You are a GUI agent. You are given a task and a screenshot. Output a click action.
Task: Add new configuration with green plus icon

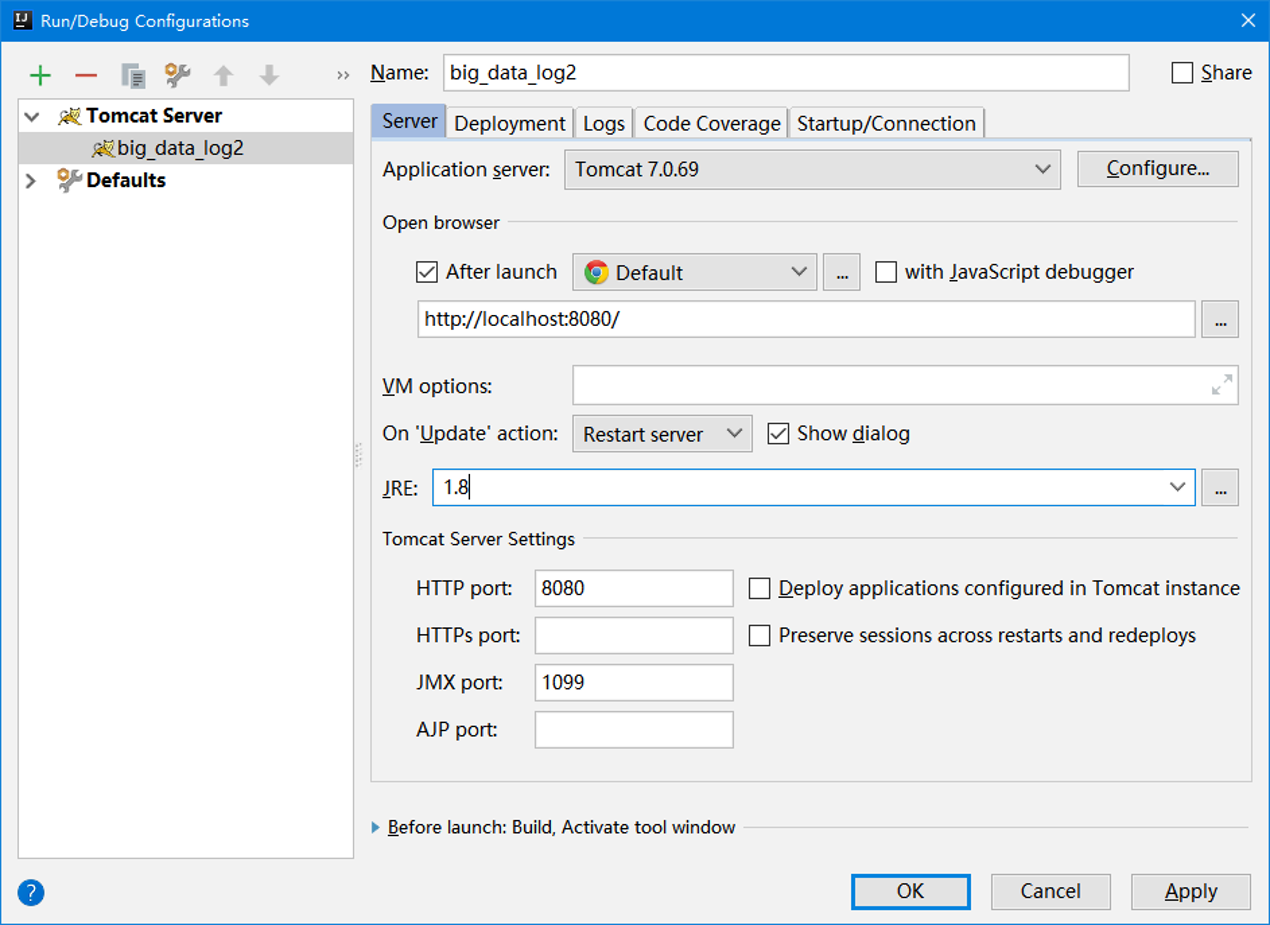tap(40, 75)
